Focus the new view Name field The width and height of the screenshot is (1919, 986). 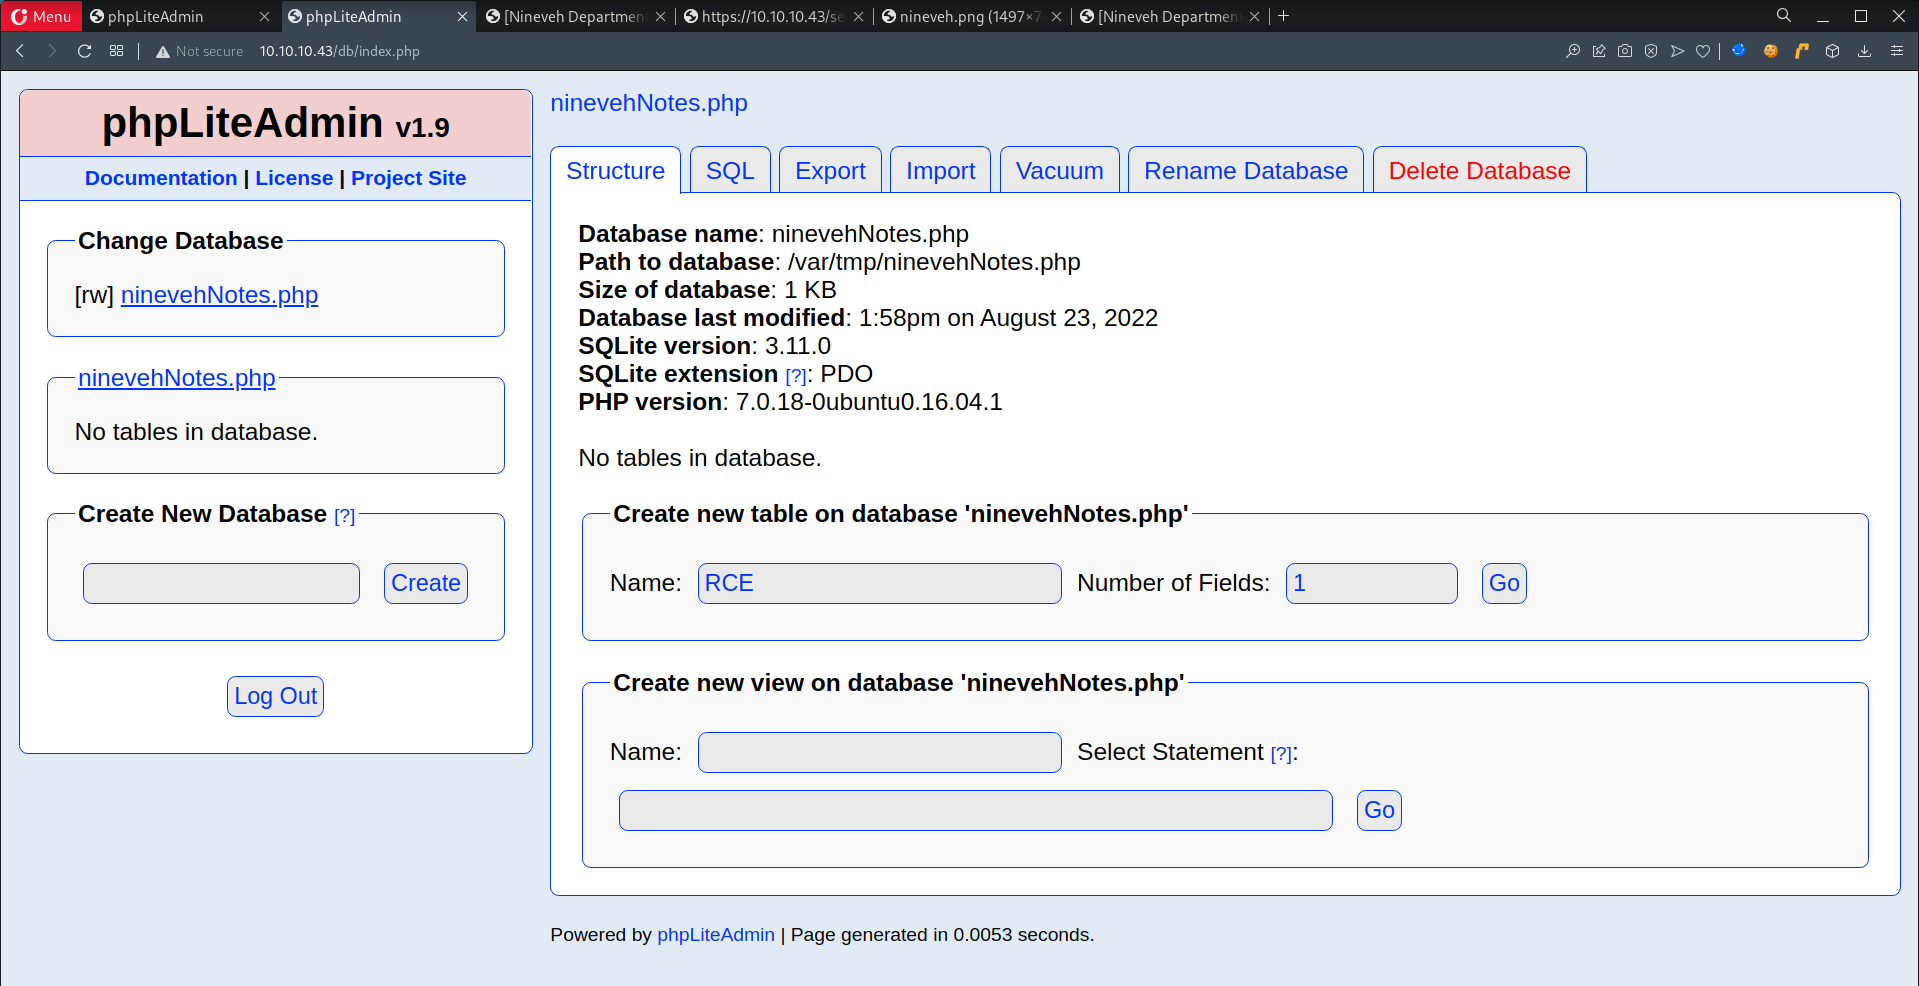(x=880, y=752)
